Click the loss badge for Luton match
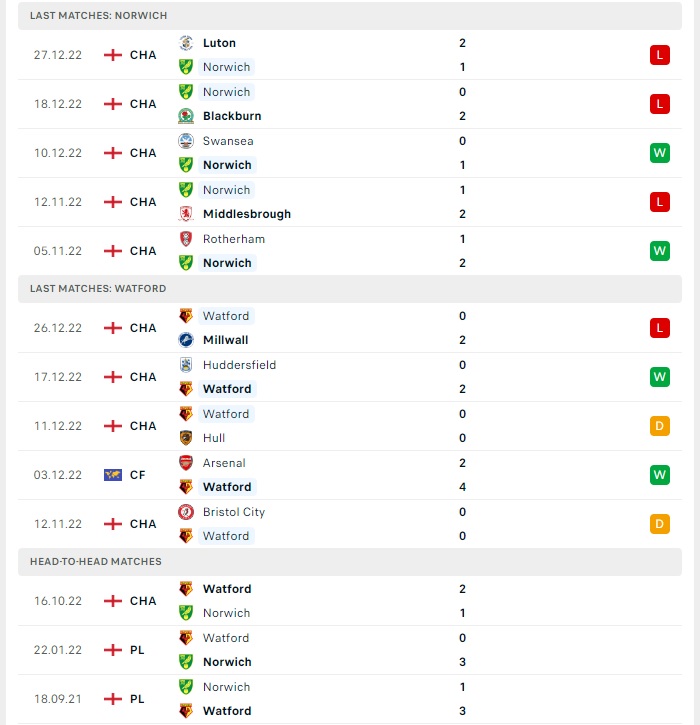 659,55
